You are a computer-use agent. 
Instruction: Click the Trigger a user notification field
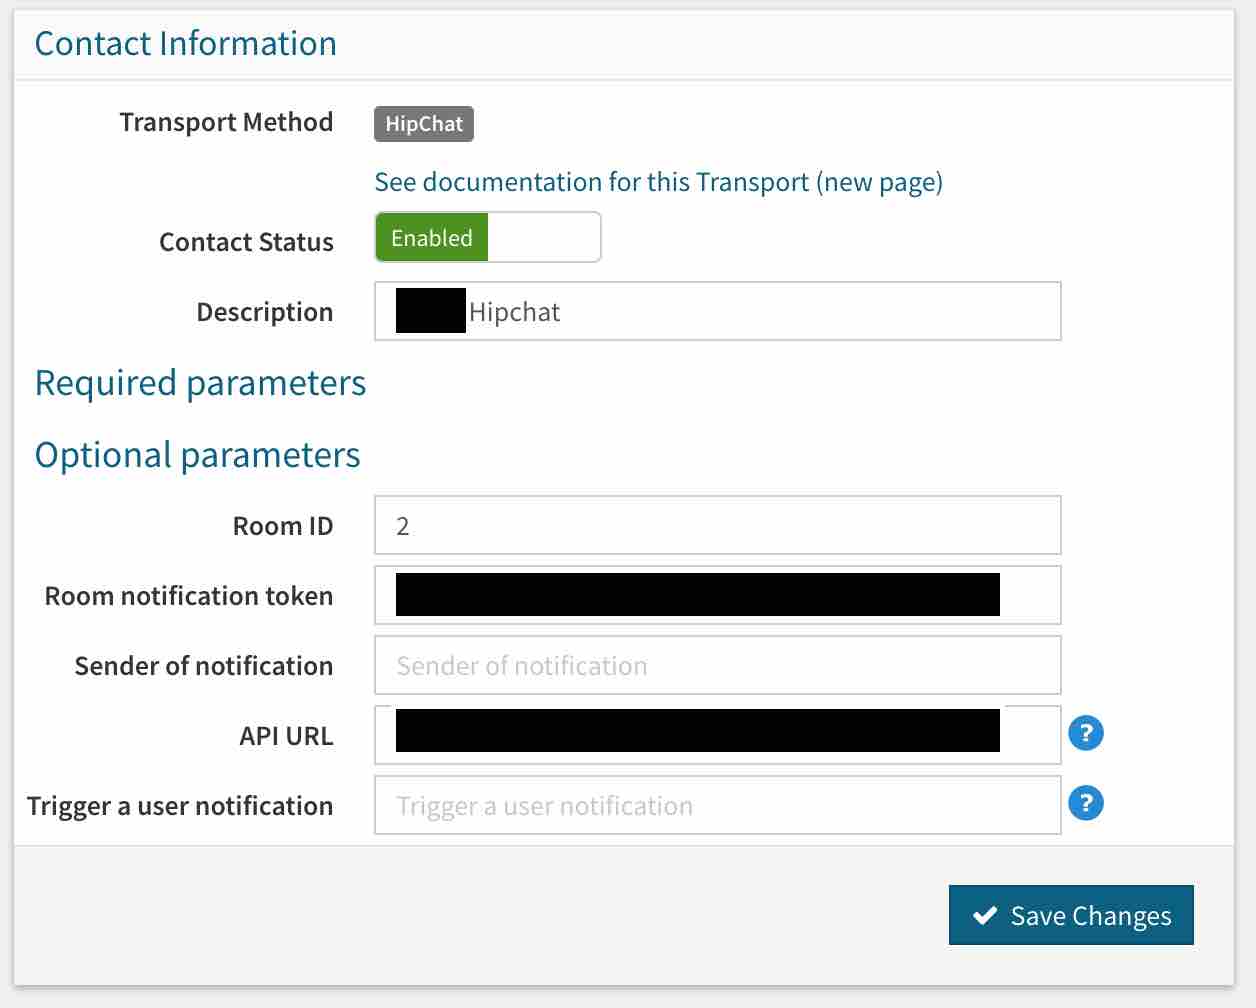click(x=718, y=805)
